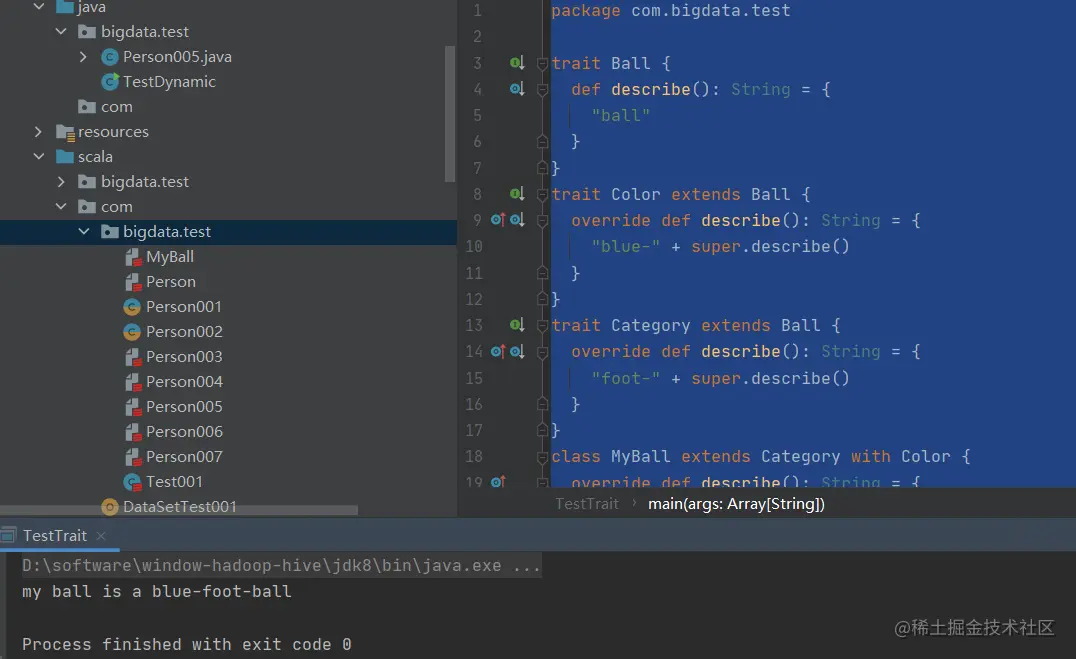Click the overrides gutter icon on line 9
The width and height of the screenshot is (1076, 659).
point(498,220)
